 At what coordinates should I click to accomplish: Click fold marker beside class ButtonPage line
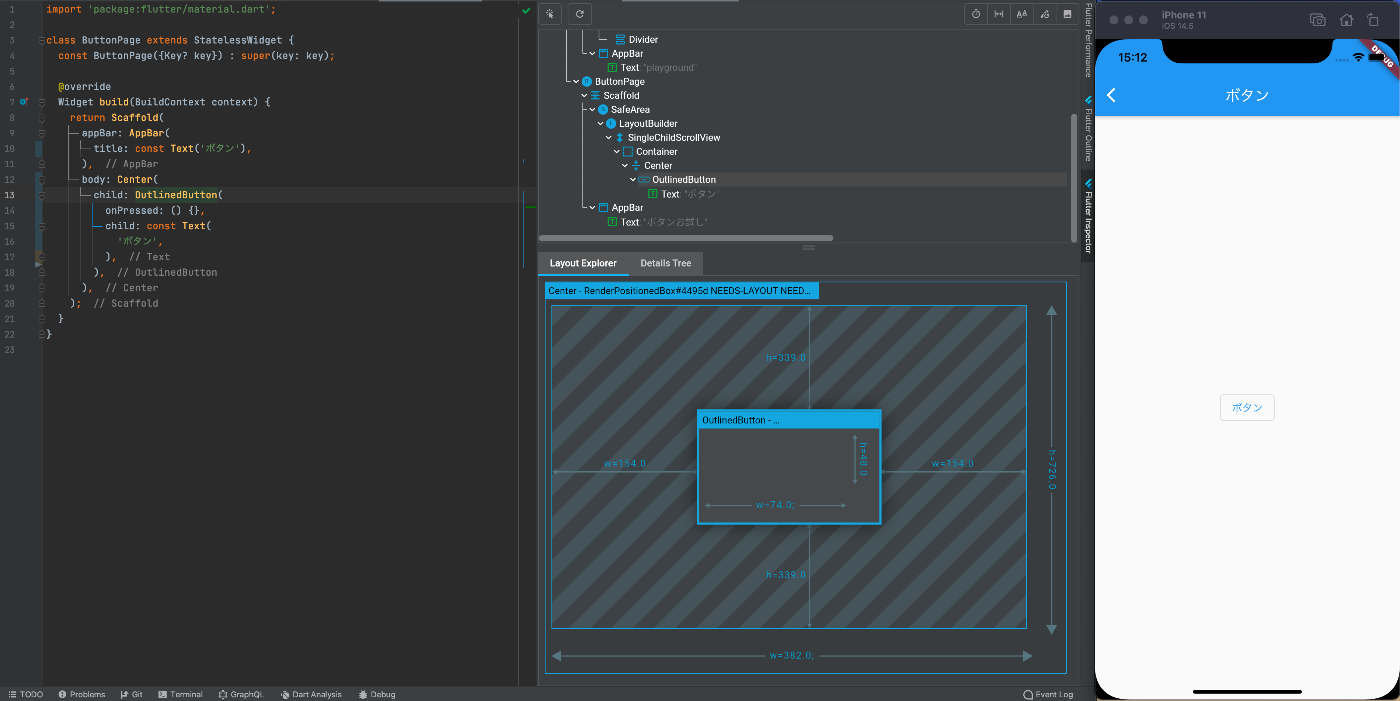click(x=40, y=41)
